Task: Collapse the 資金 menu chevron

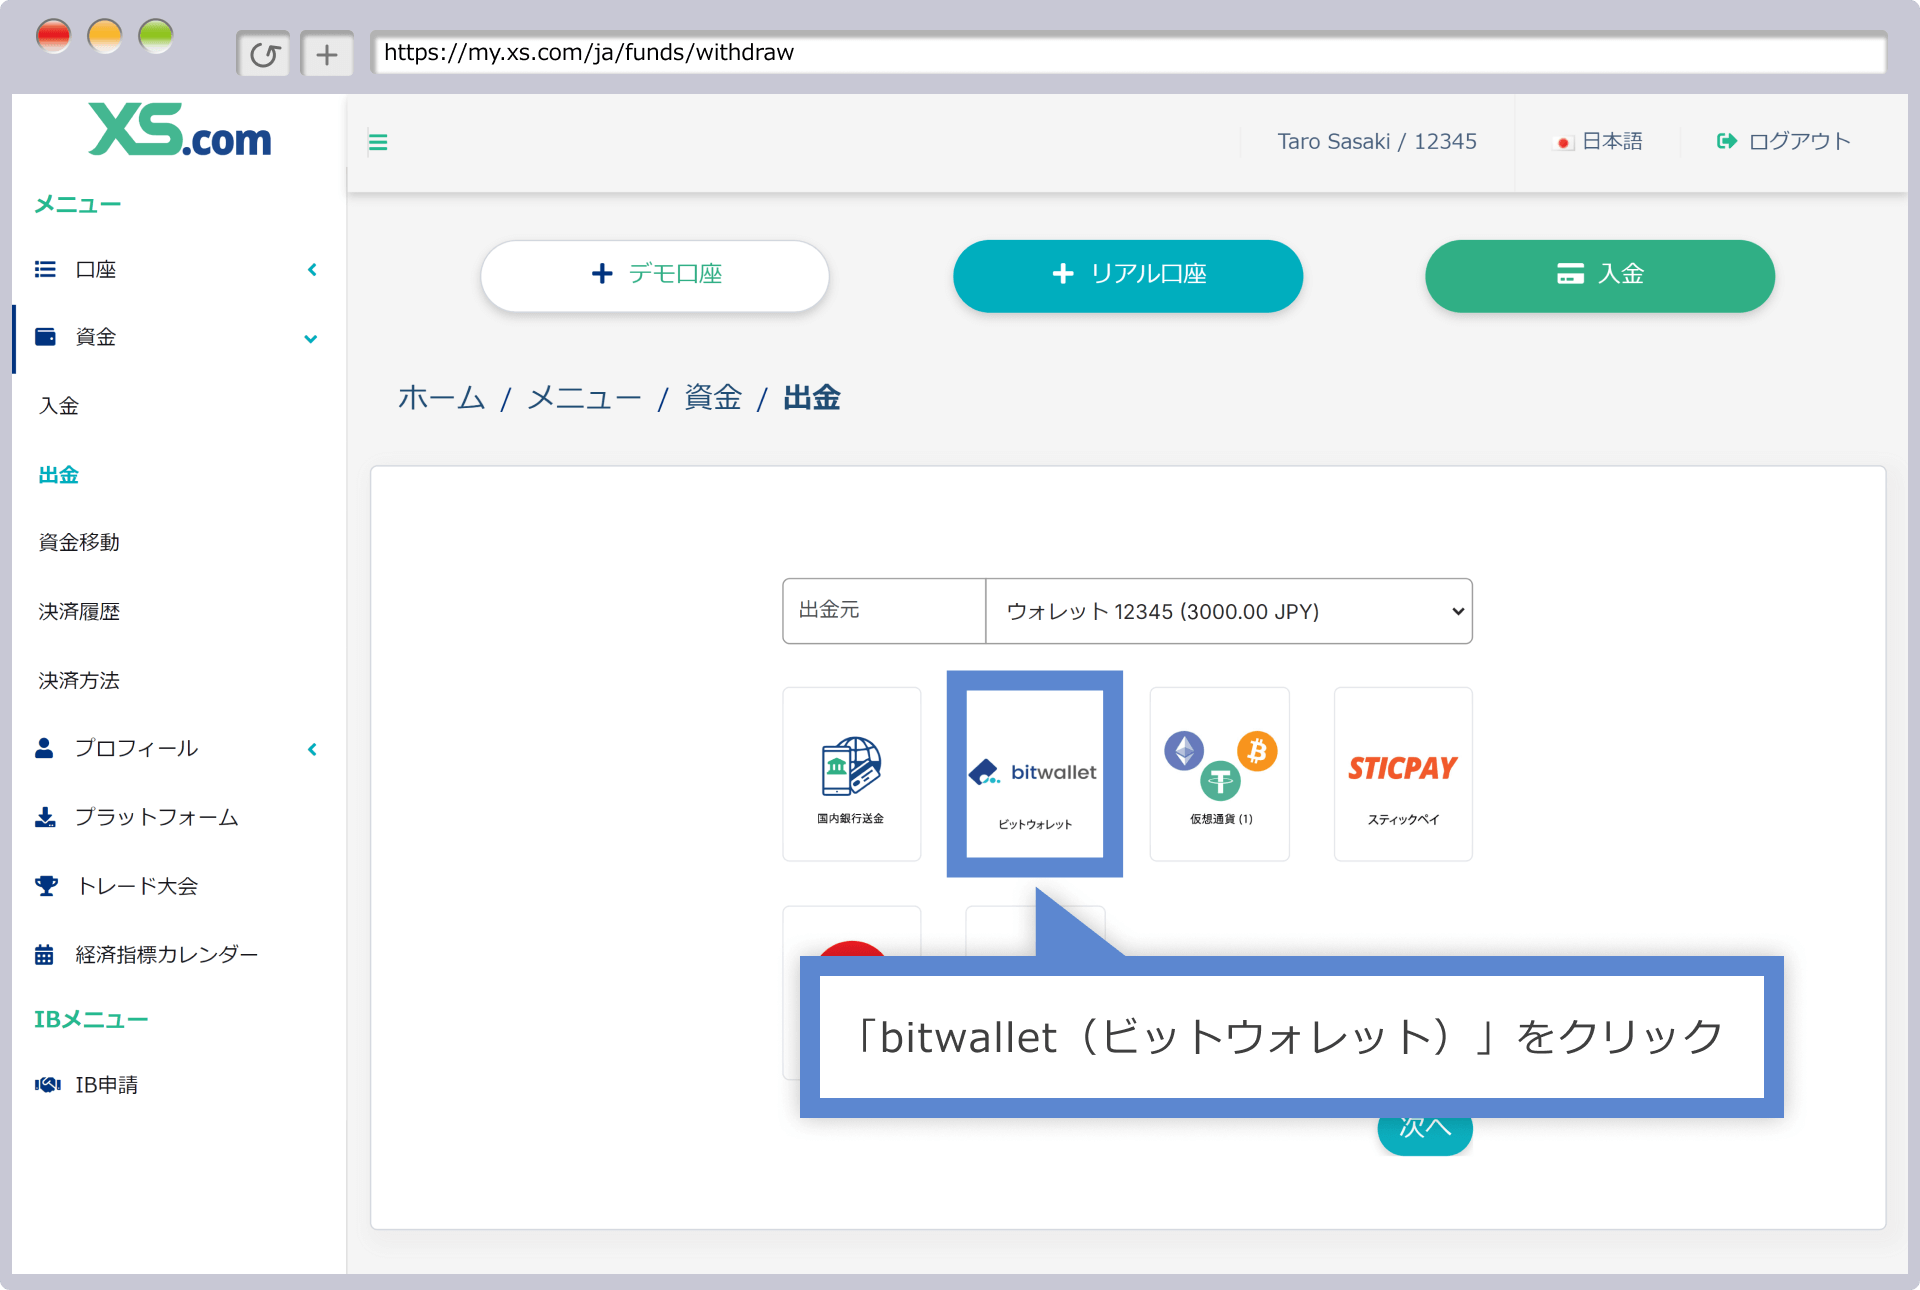Action: tap(311, 339)
